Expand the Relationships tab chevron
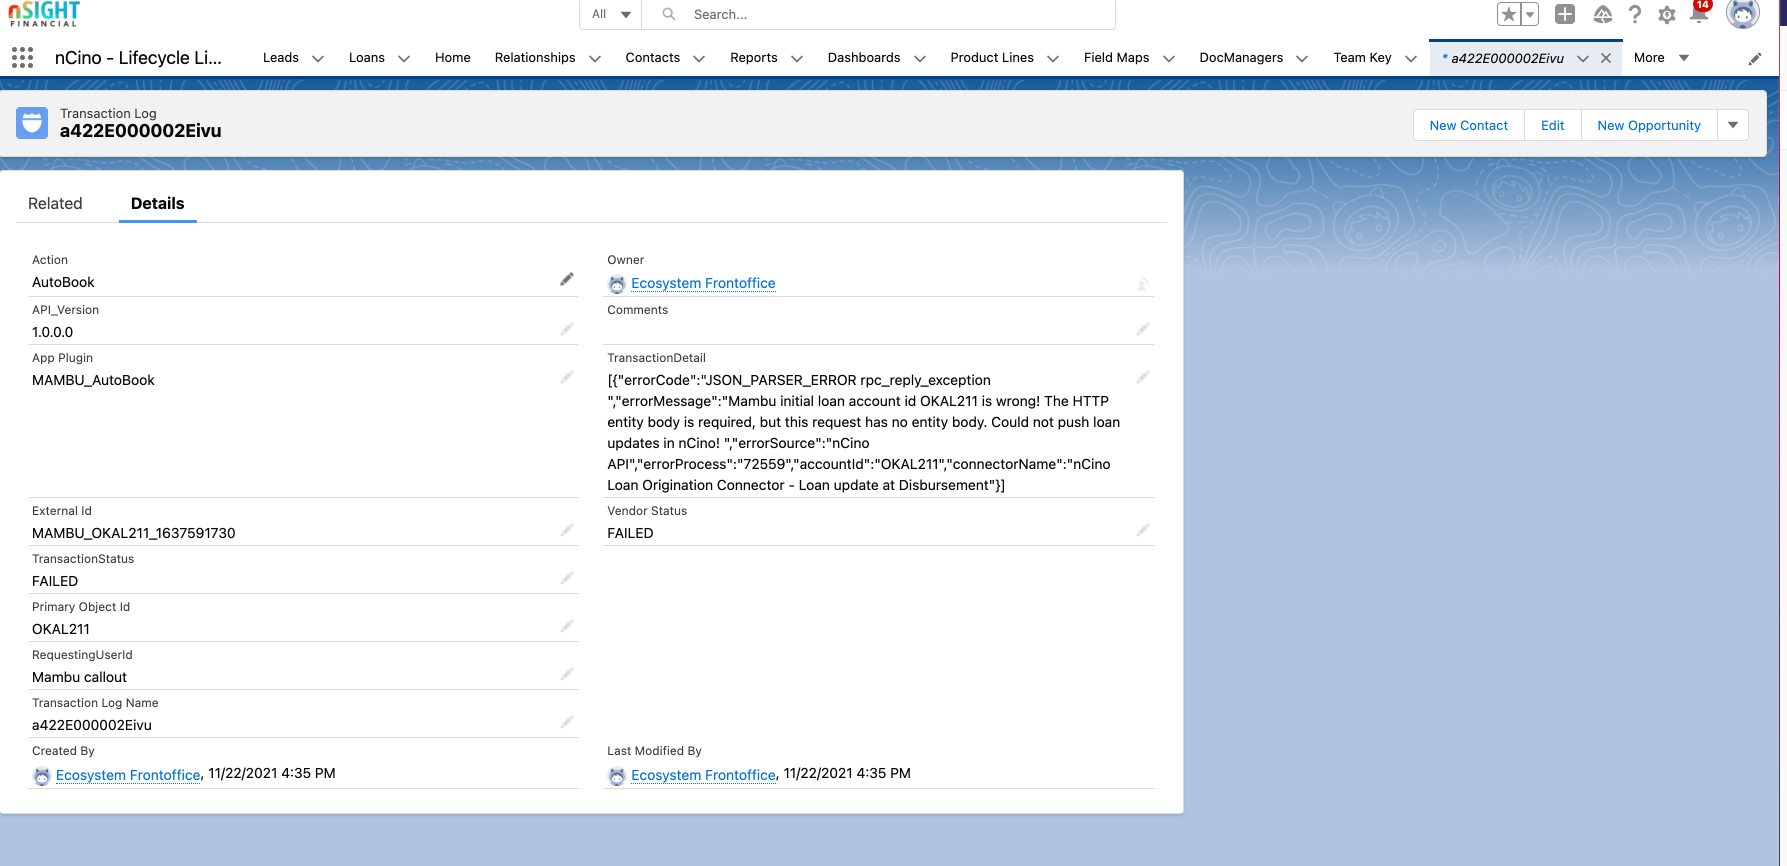This screenshot has width=1787, height=866. pos(595,59)
